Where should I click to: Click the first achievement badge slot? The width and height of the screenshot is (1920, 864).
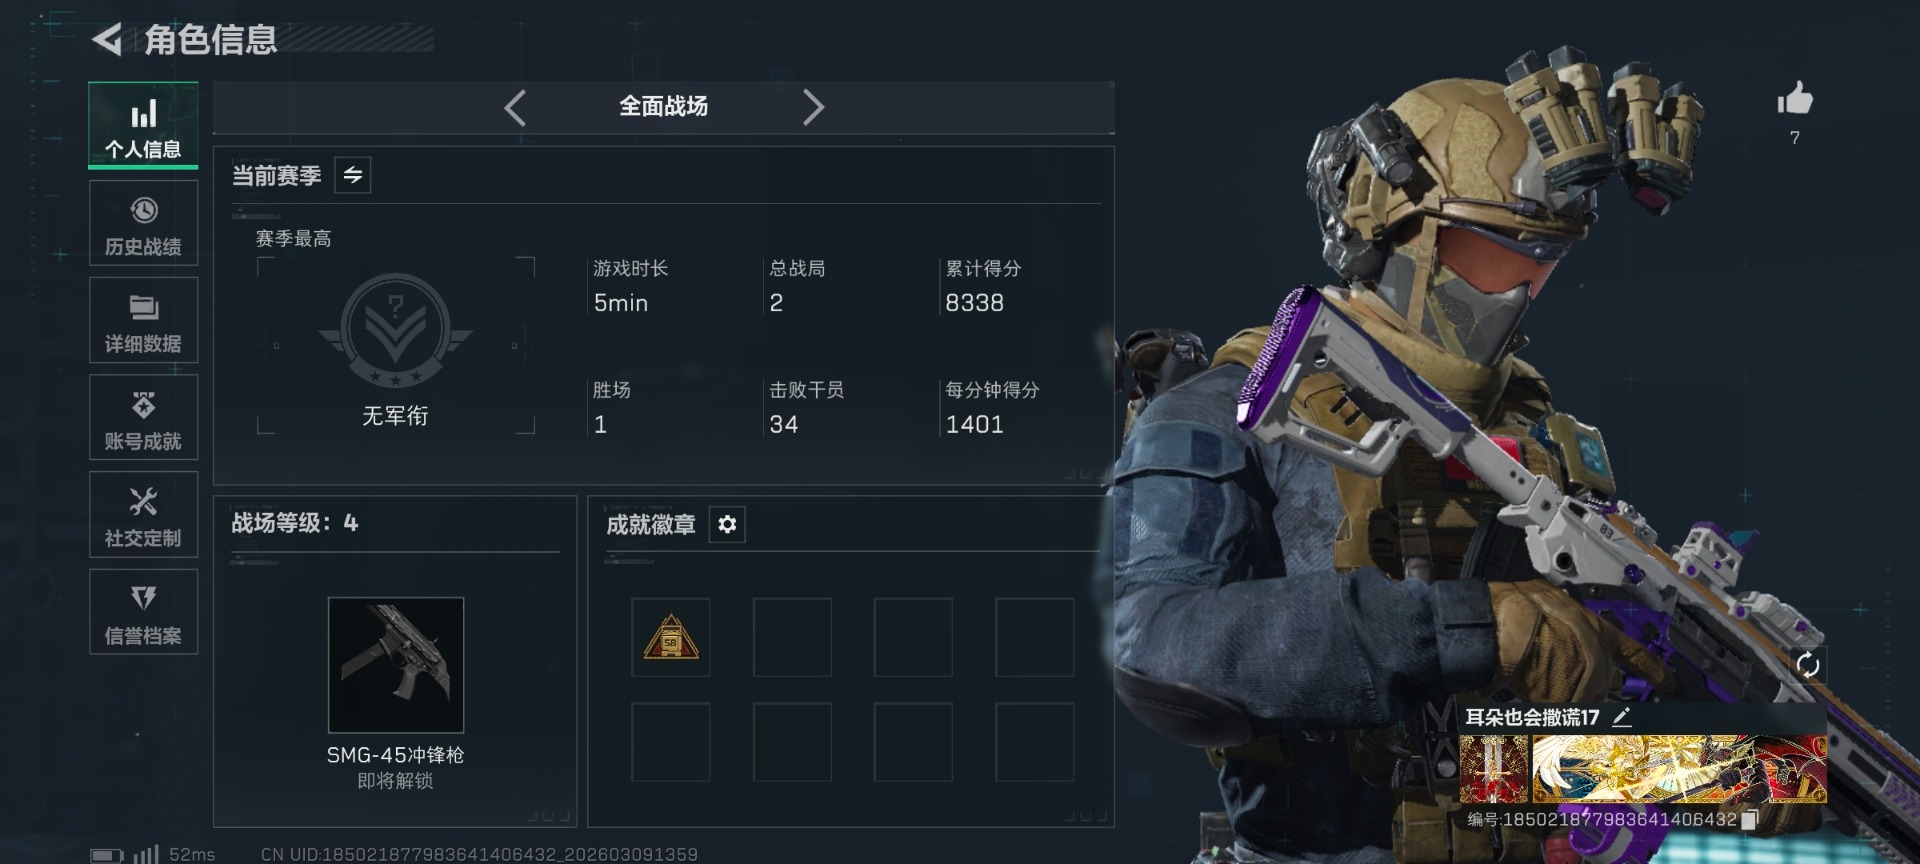click(671, 638)
